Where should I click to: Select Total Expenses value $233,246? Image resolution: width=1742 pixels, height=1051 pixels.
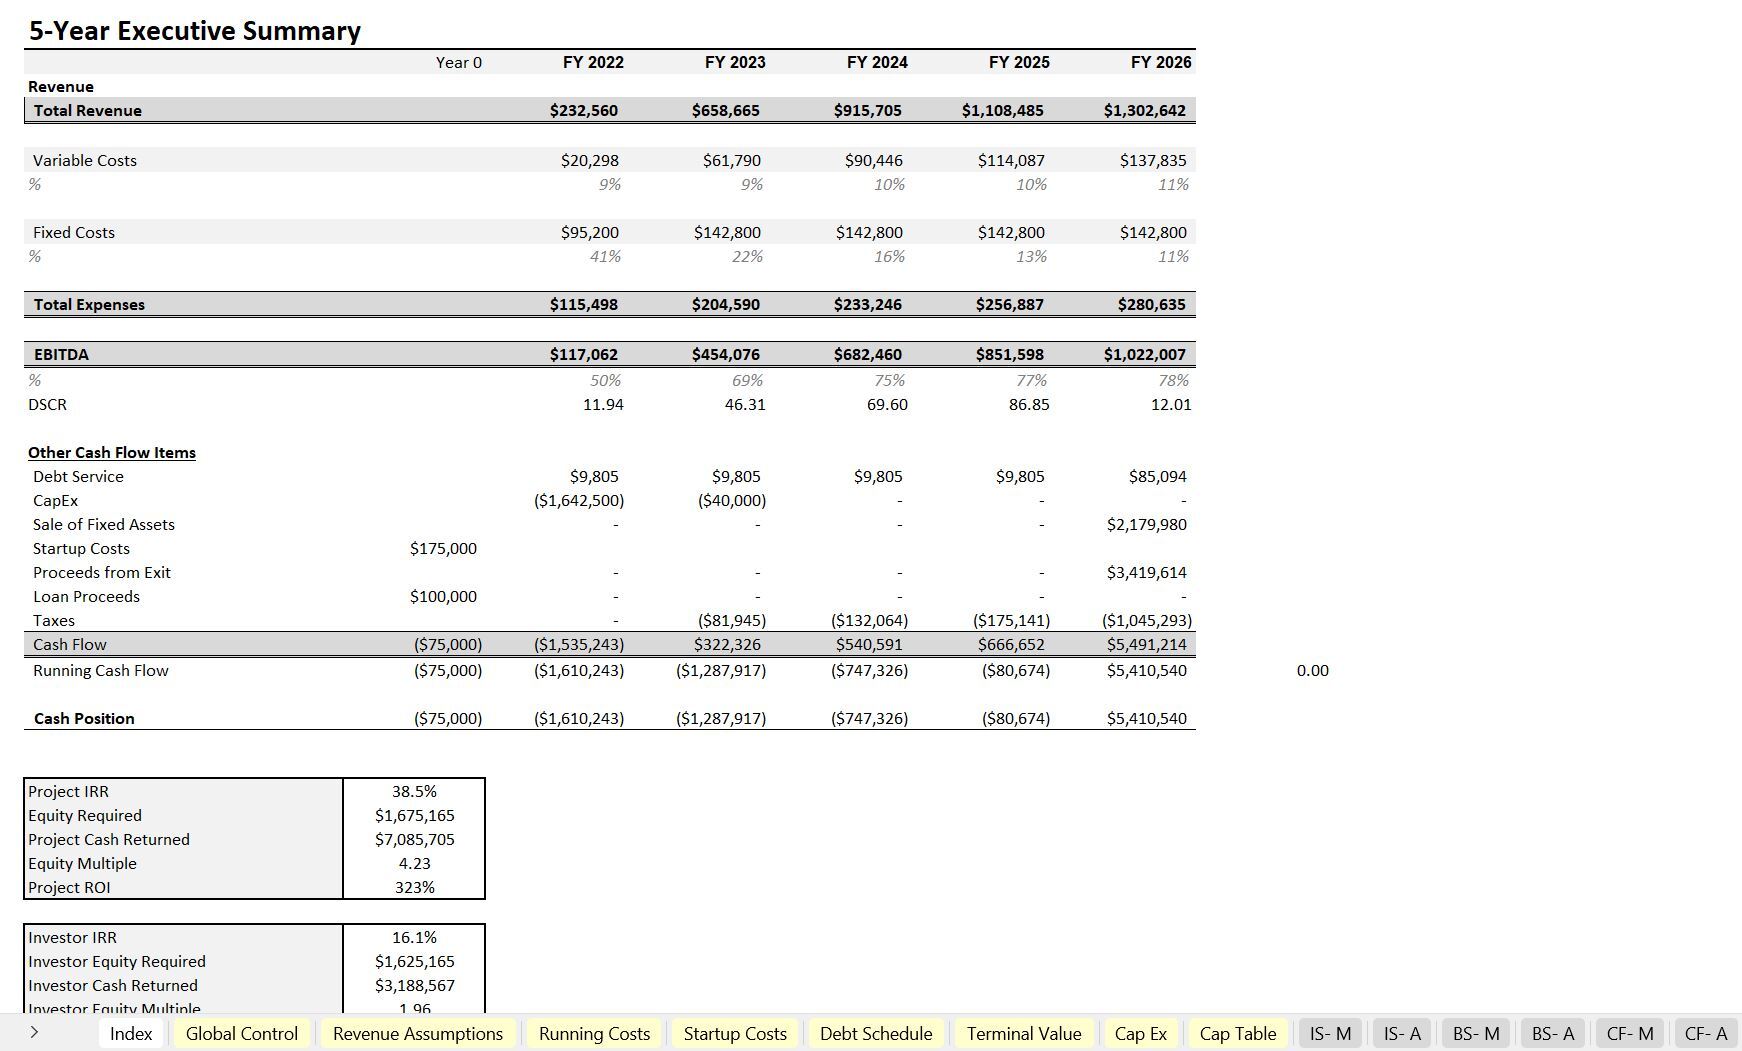coord(868,304)
